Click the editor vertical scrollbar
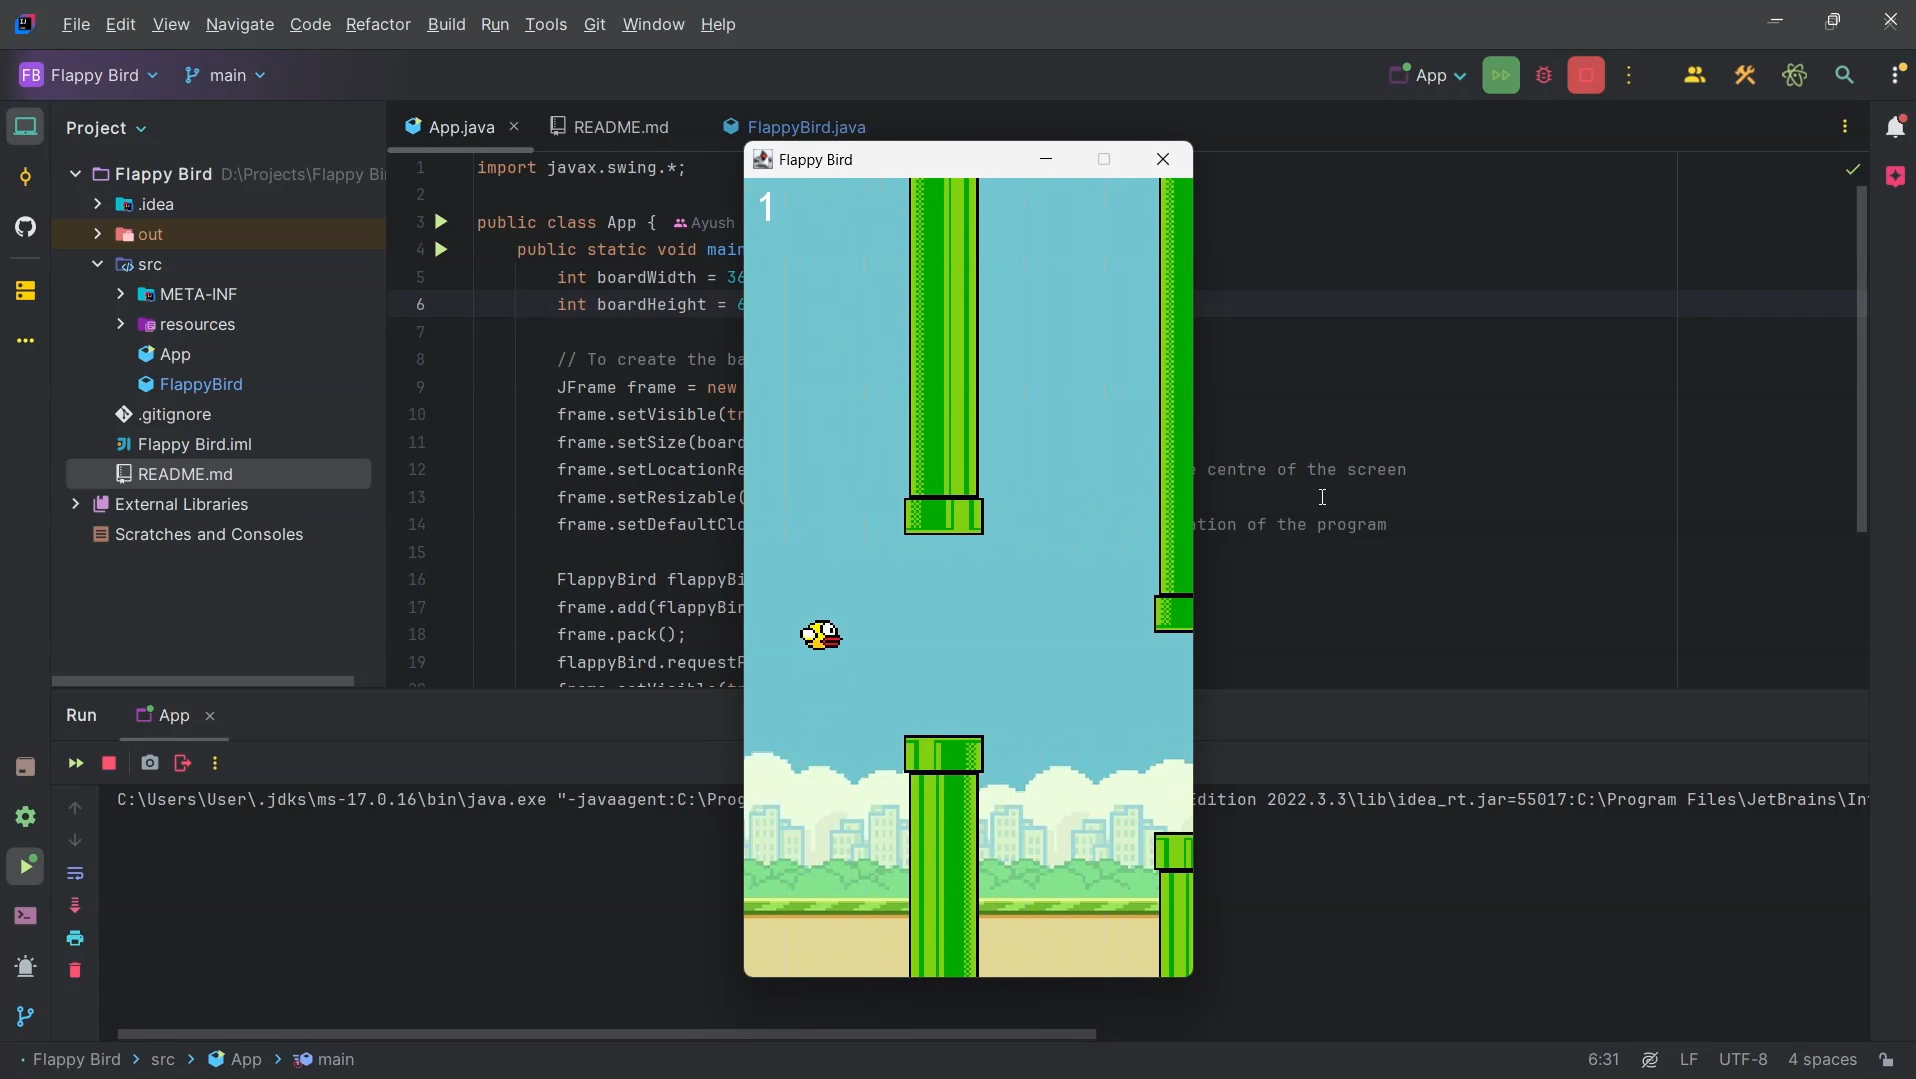This screenshot has width=1916, height=1079. (x=1862, y=360)
